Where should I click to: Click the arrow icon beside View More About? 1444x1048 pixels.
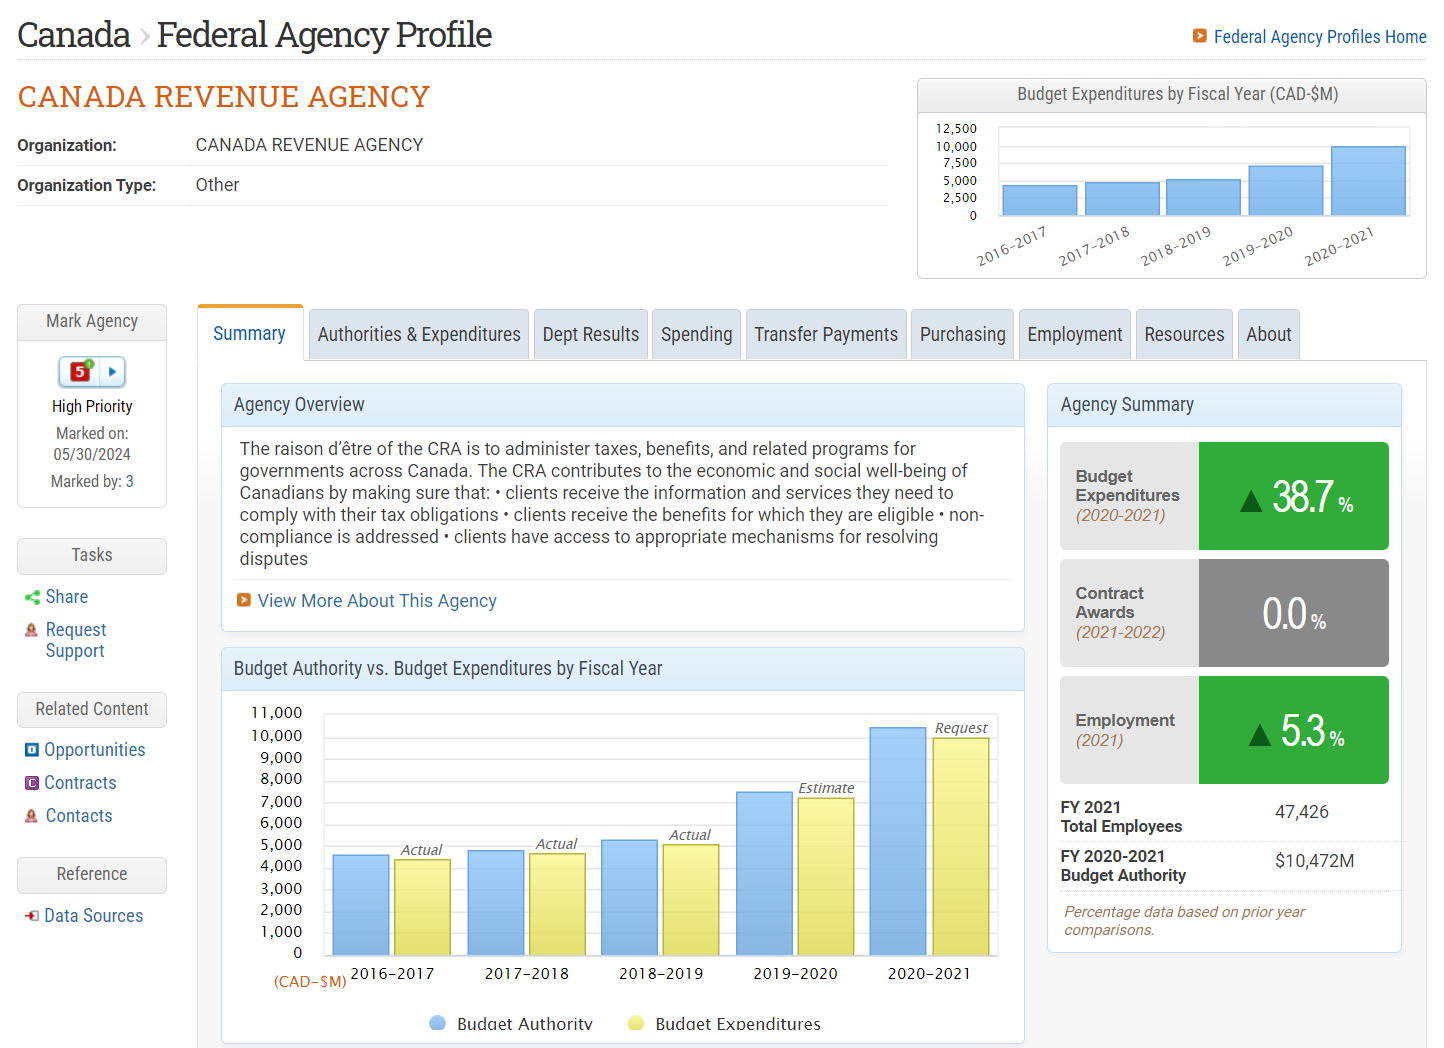pos(244,600)
